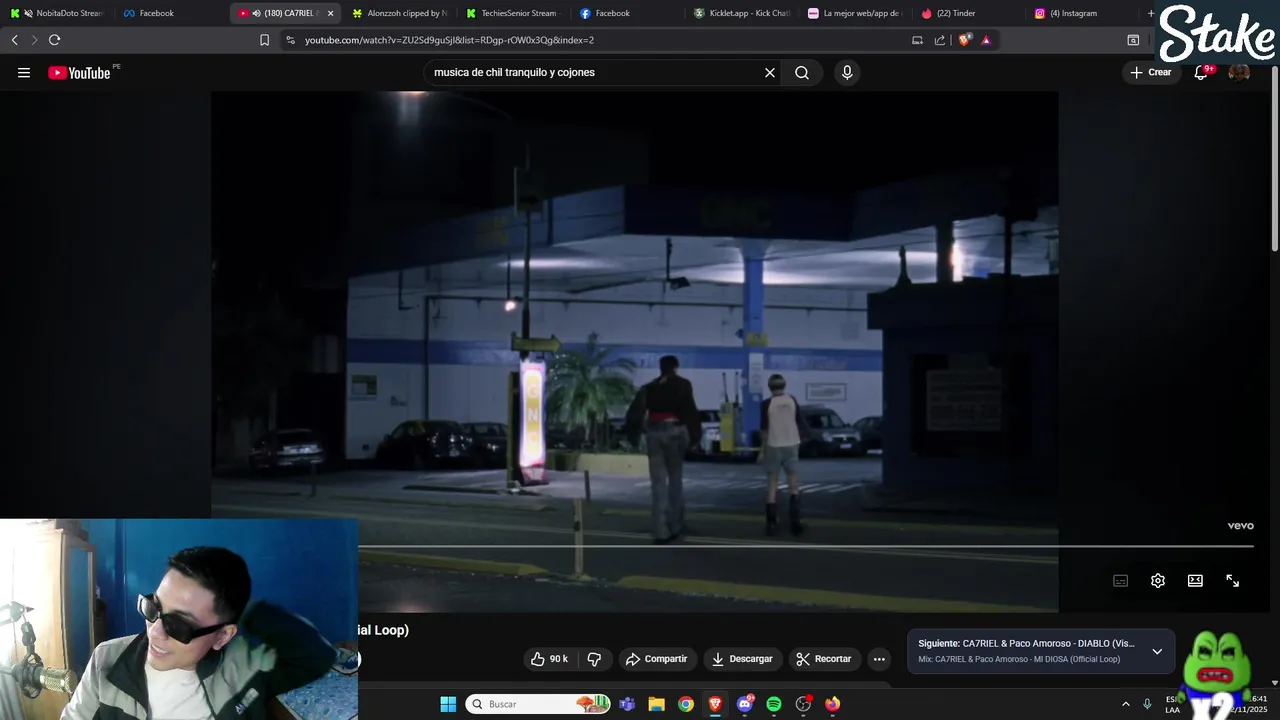
Task: Click the Recortar clip button
Action: click(824, 659)
